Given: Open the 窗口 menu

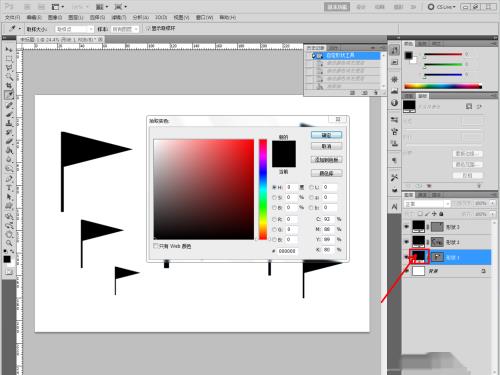Looking at the screenshot, I should pyautogui.click(x=204, y=17).
